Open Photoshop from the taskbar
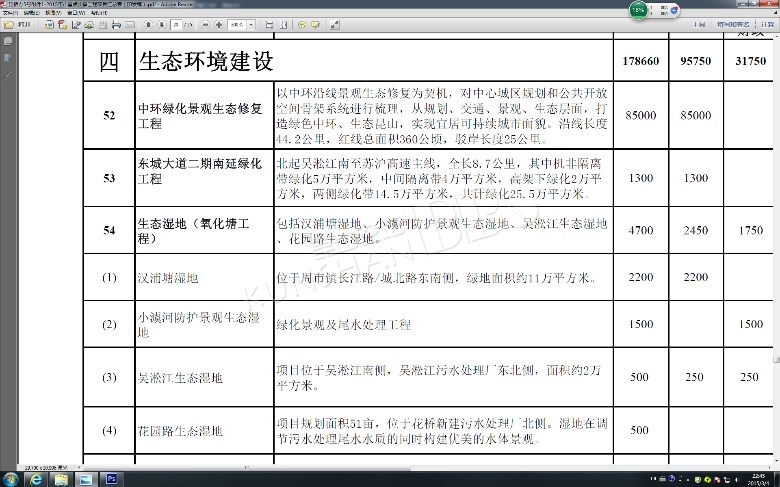This screenshot has height=487, width=780. click(x=111, y=480)
